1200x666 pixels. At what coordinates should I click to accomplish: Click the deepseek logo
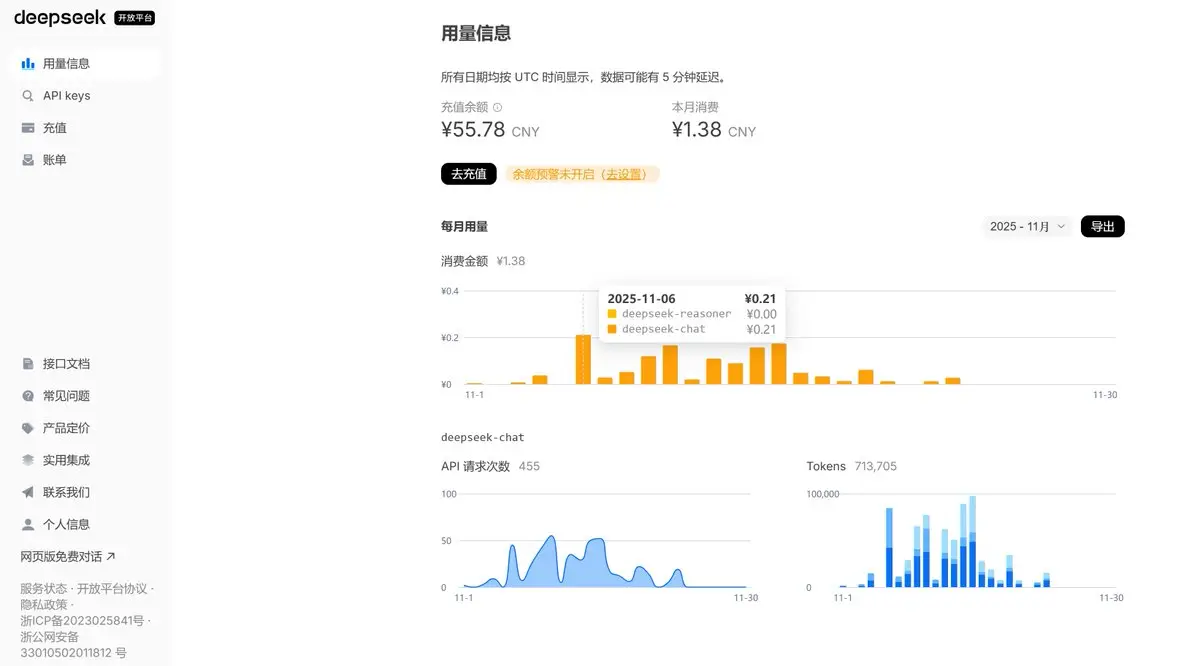pyautogui.click(x=60, y=17)
